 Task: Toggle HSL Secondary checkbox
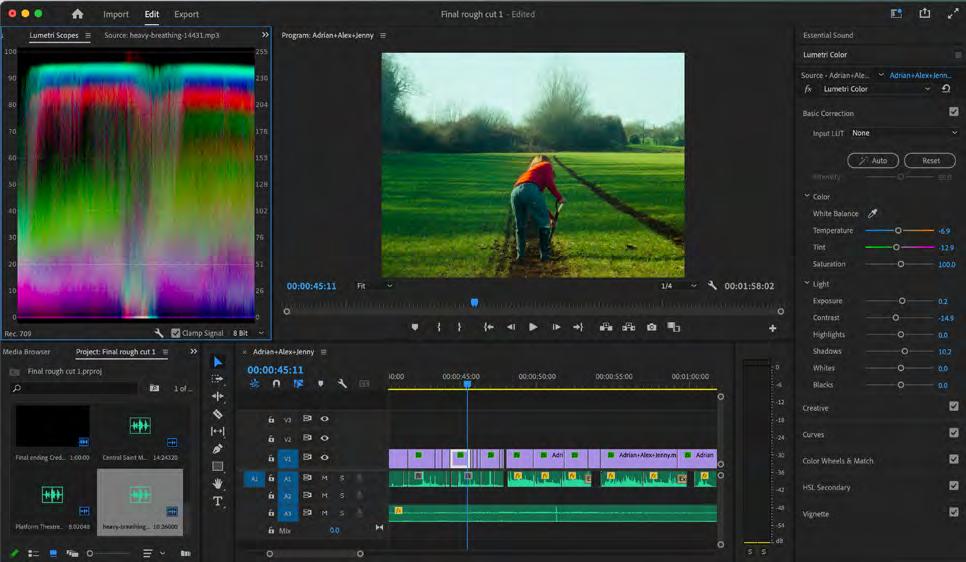[954, 486]
